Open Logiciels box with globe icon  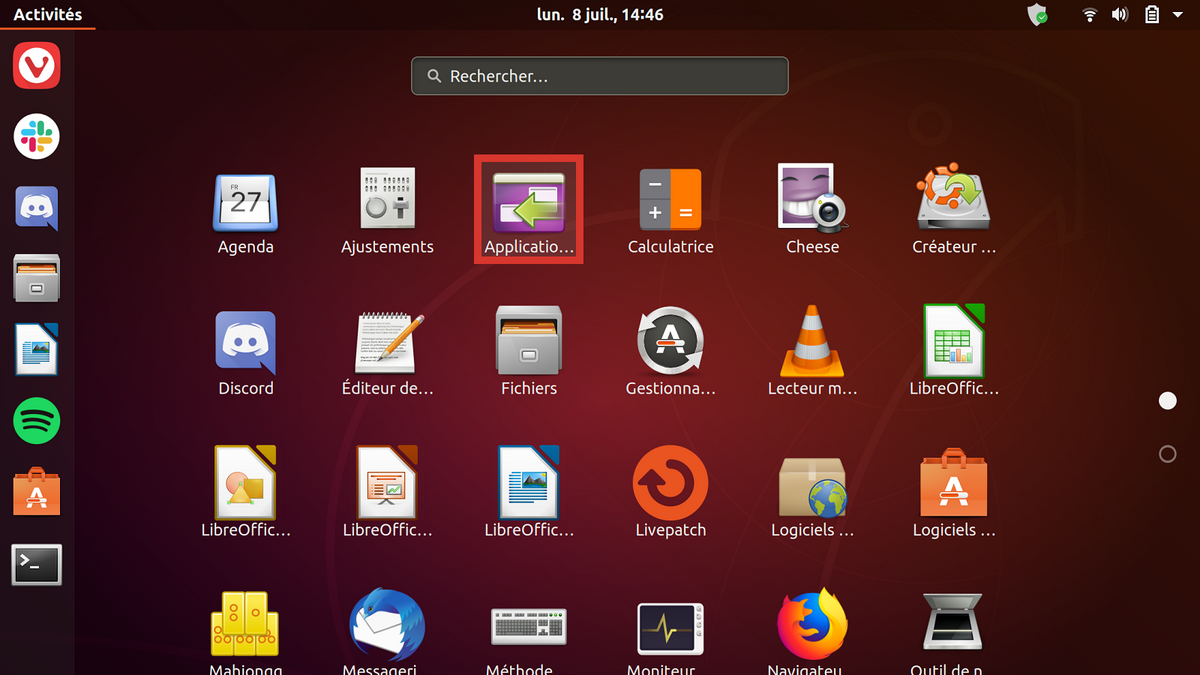pyautogui.click(x=812, y=498)
